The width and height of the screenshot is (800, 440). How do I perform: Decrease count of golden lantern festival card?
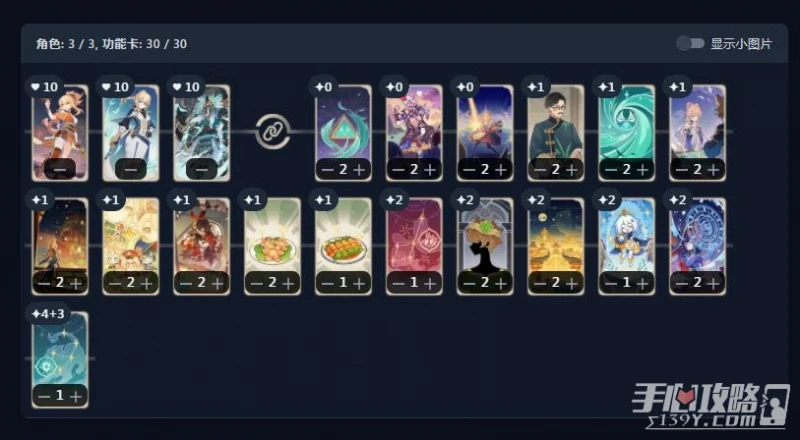540,283
